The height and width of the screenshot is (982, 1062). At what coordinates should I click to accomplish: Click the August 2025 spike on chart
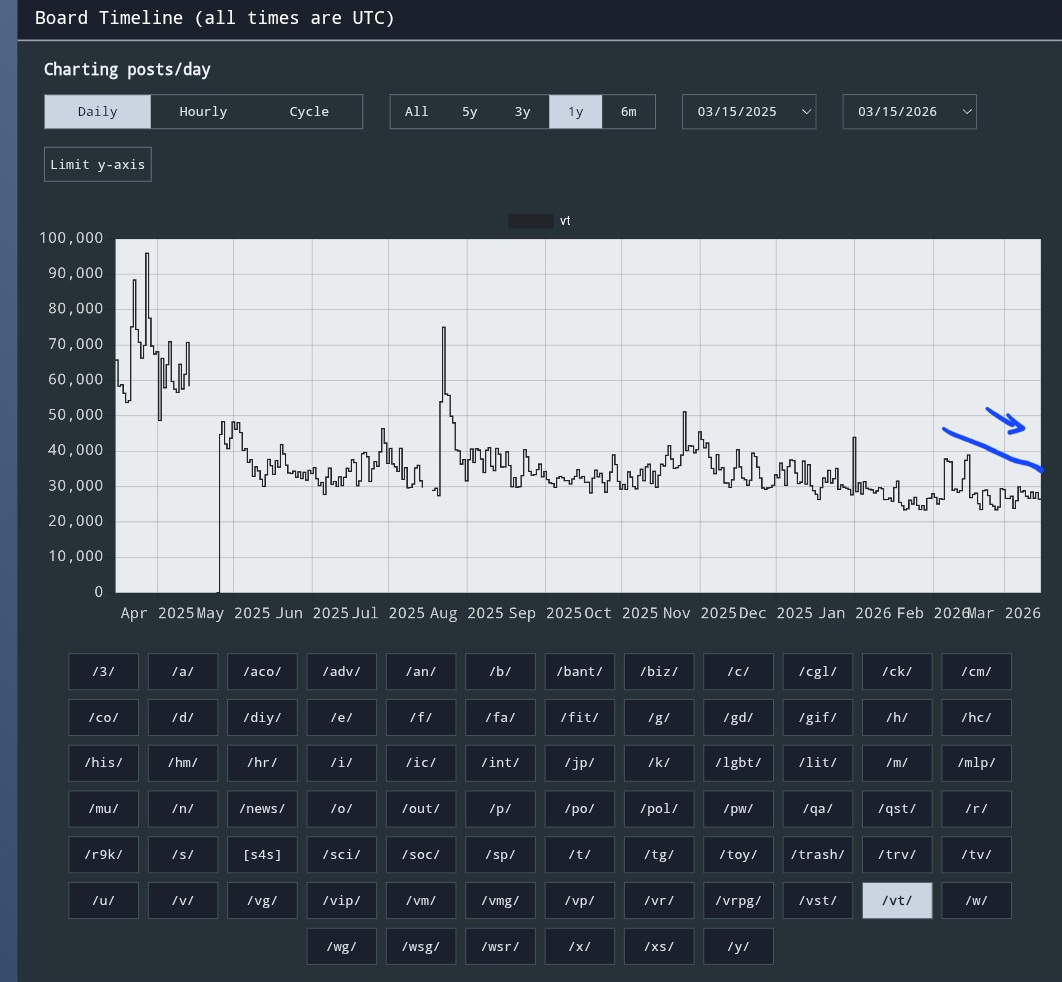pos(444,329)
